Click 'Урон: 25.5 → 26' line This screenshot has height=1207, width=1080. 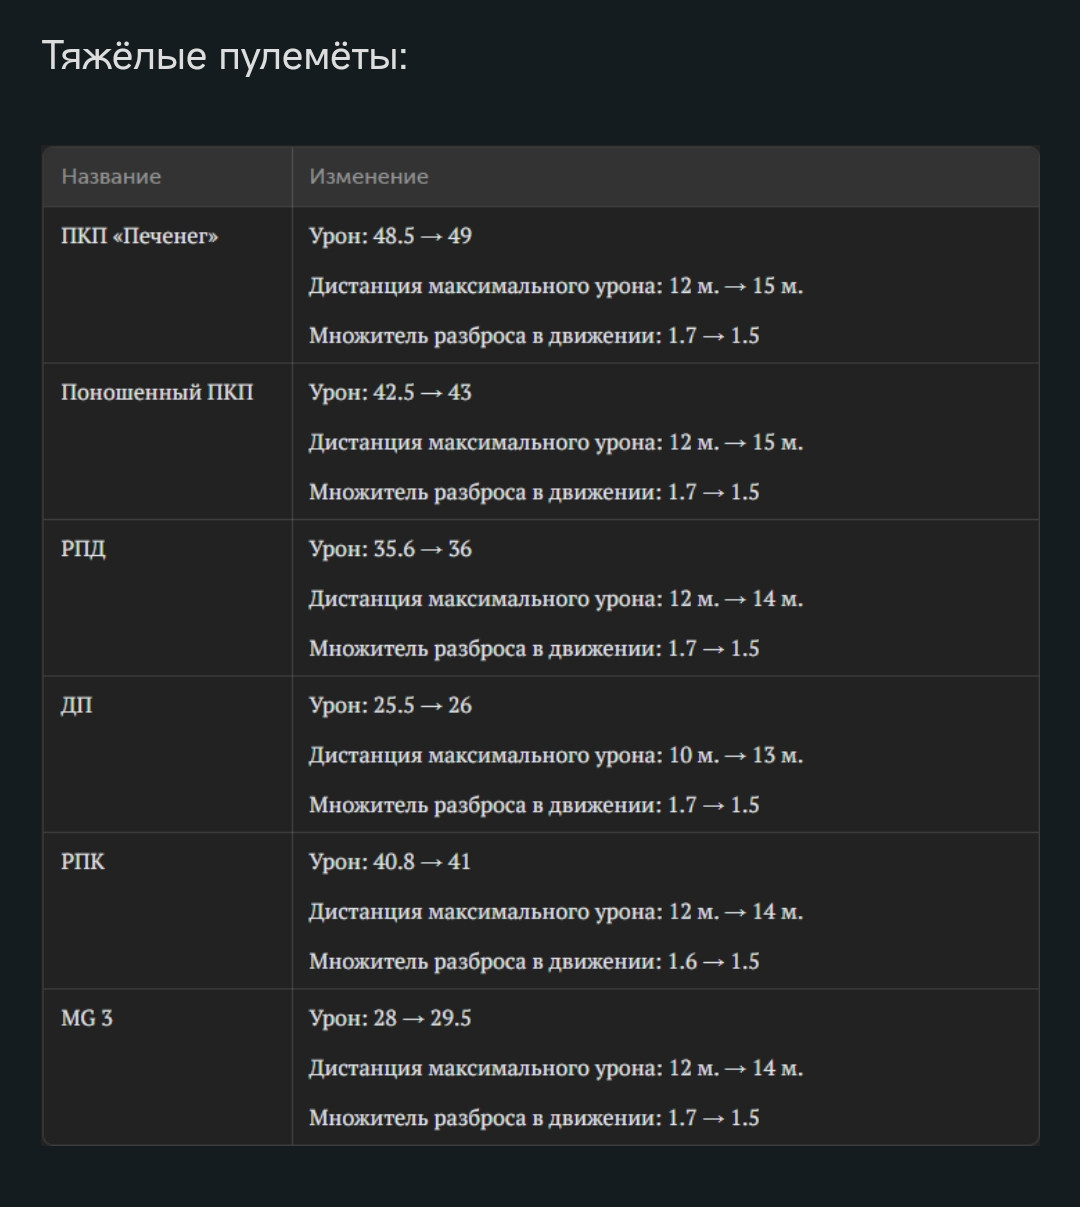(x=390, y=706)
